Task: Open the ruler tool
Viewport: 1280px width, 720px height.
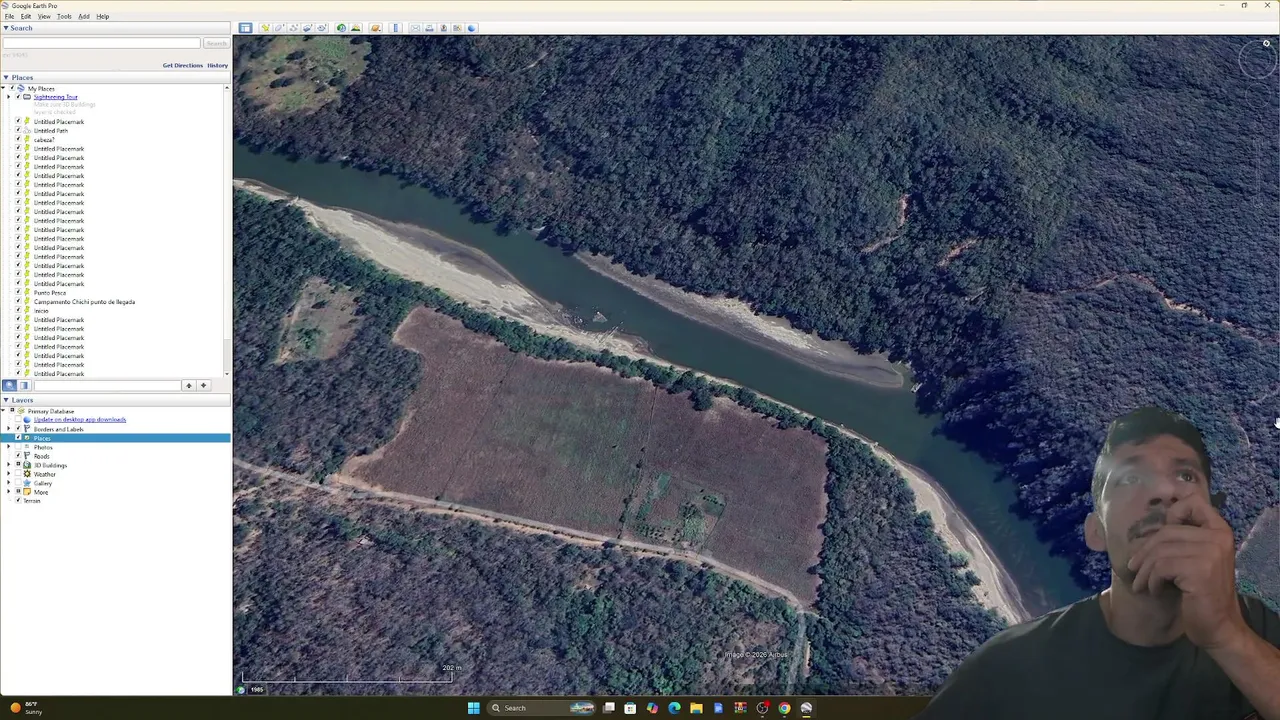Action: [396, 28]
